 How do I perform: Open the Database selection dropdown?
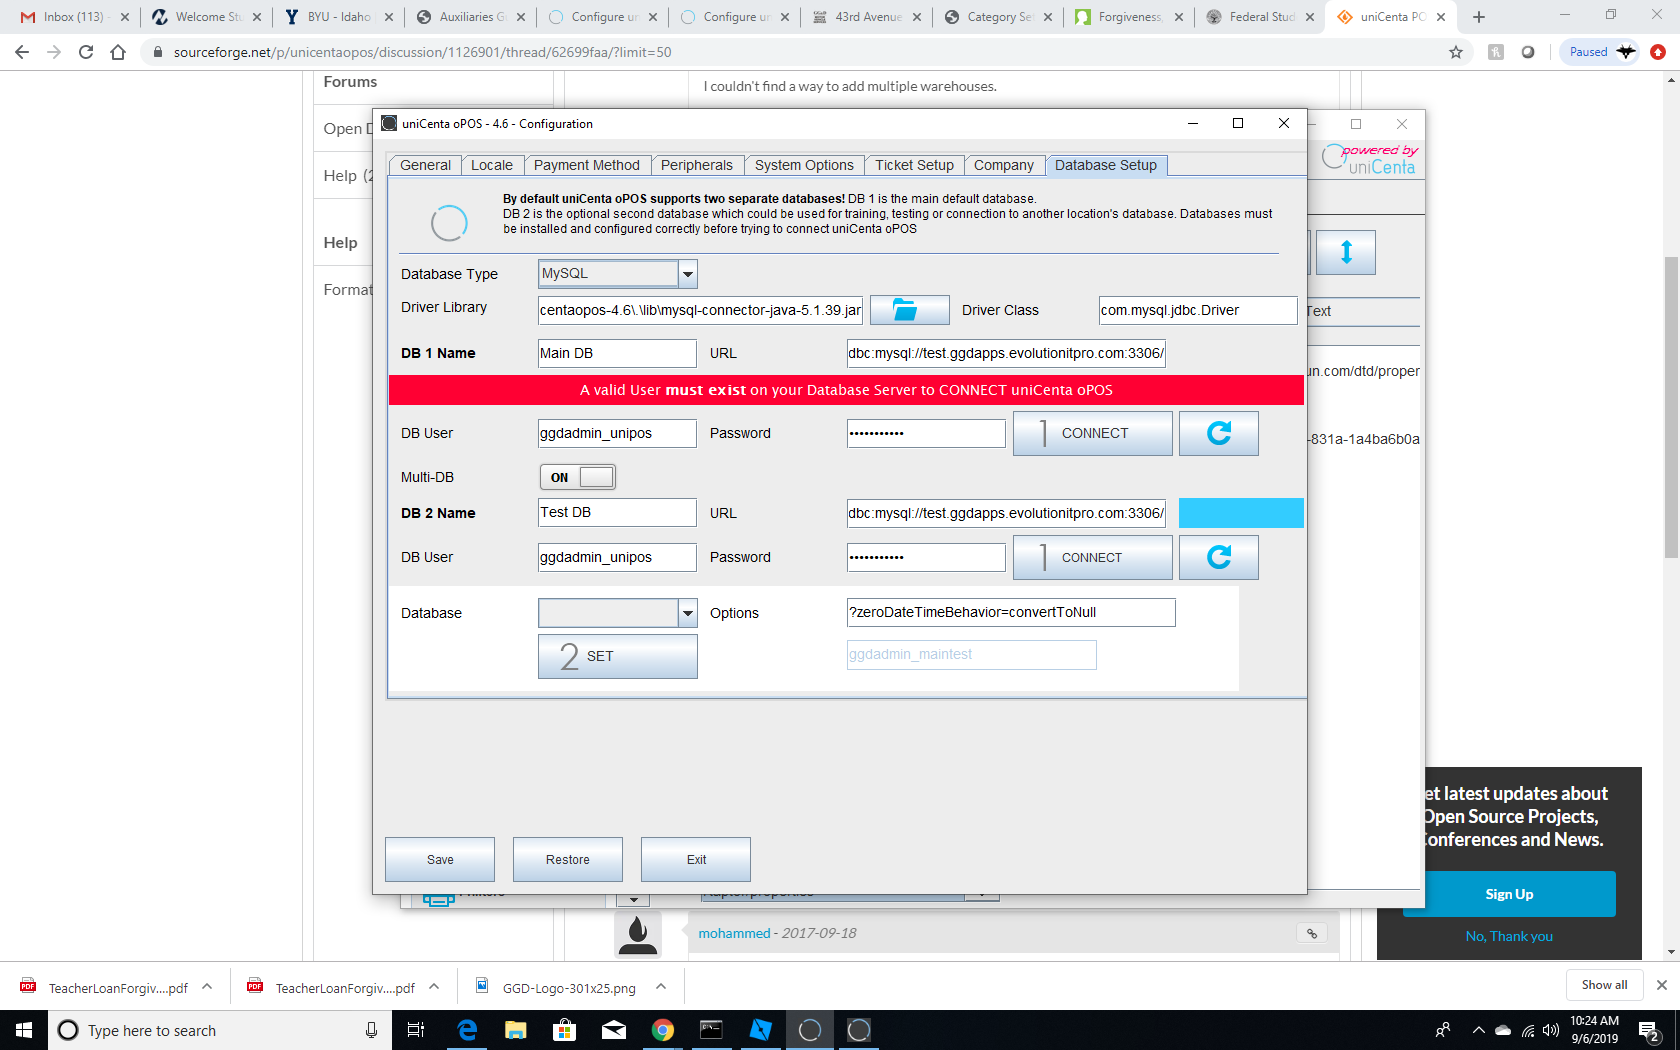click(687, 613)
